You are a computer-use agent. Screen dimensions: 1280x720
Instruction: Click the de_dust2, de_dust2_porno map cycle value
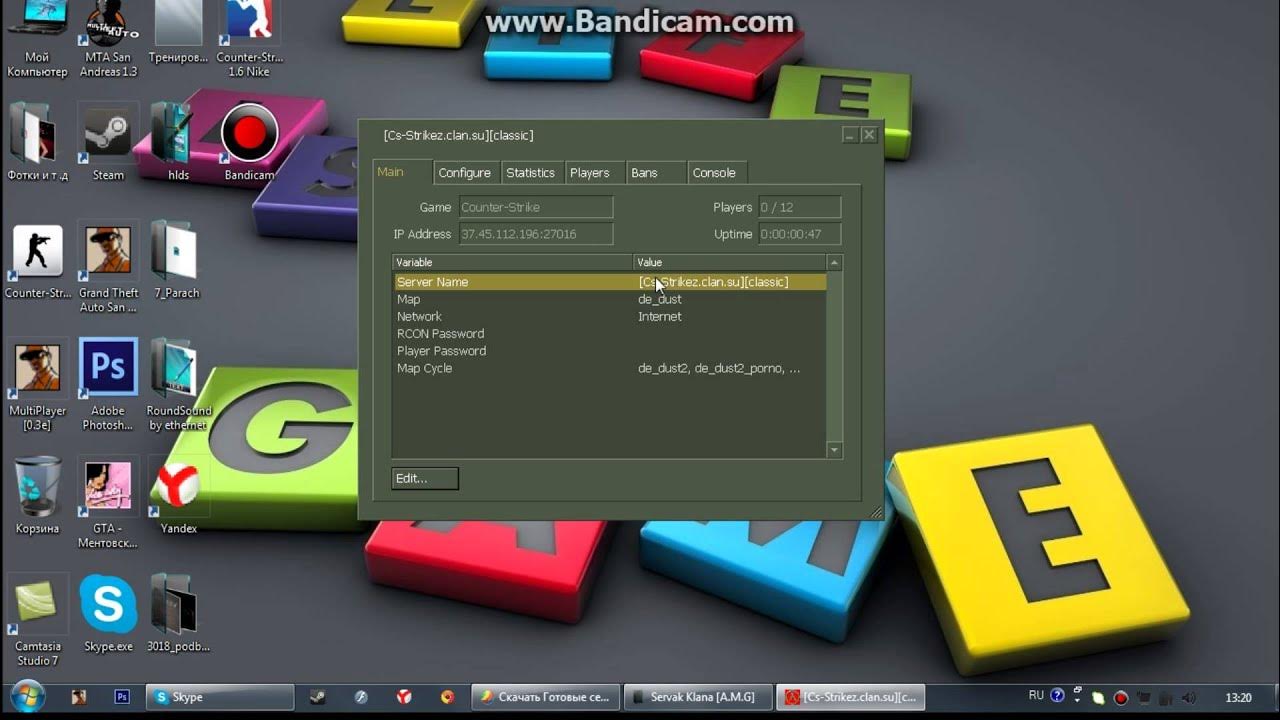(x=719, y=368)
